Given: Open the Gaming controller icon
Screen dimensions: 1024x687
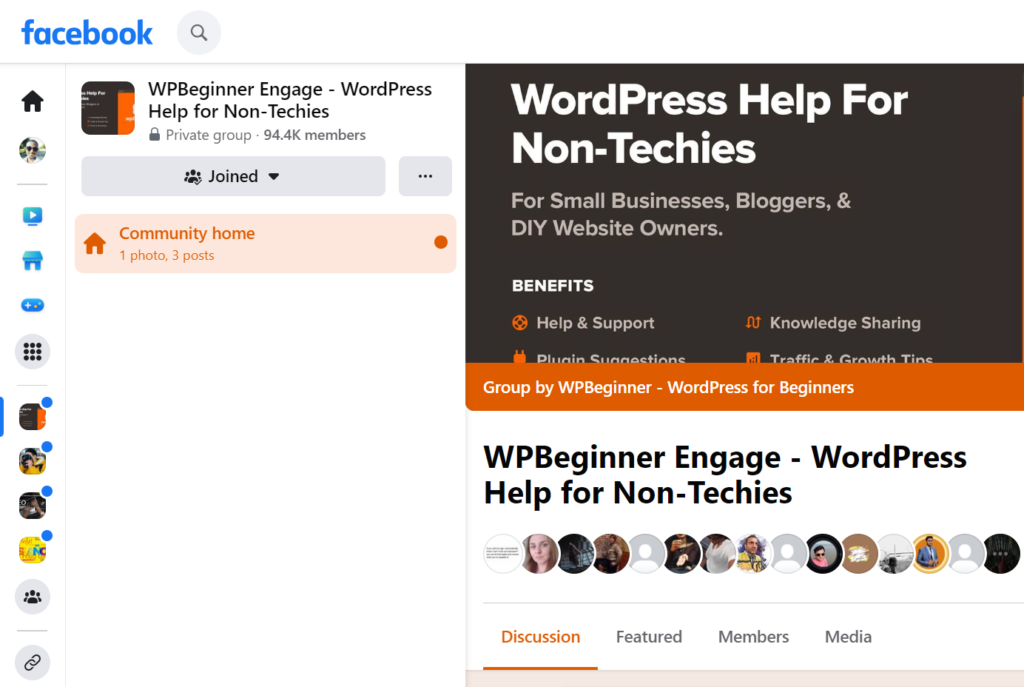Looking at the screenshot, I should (x=33, y=306).
